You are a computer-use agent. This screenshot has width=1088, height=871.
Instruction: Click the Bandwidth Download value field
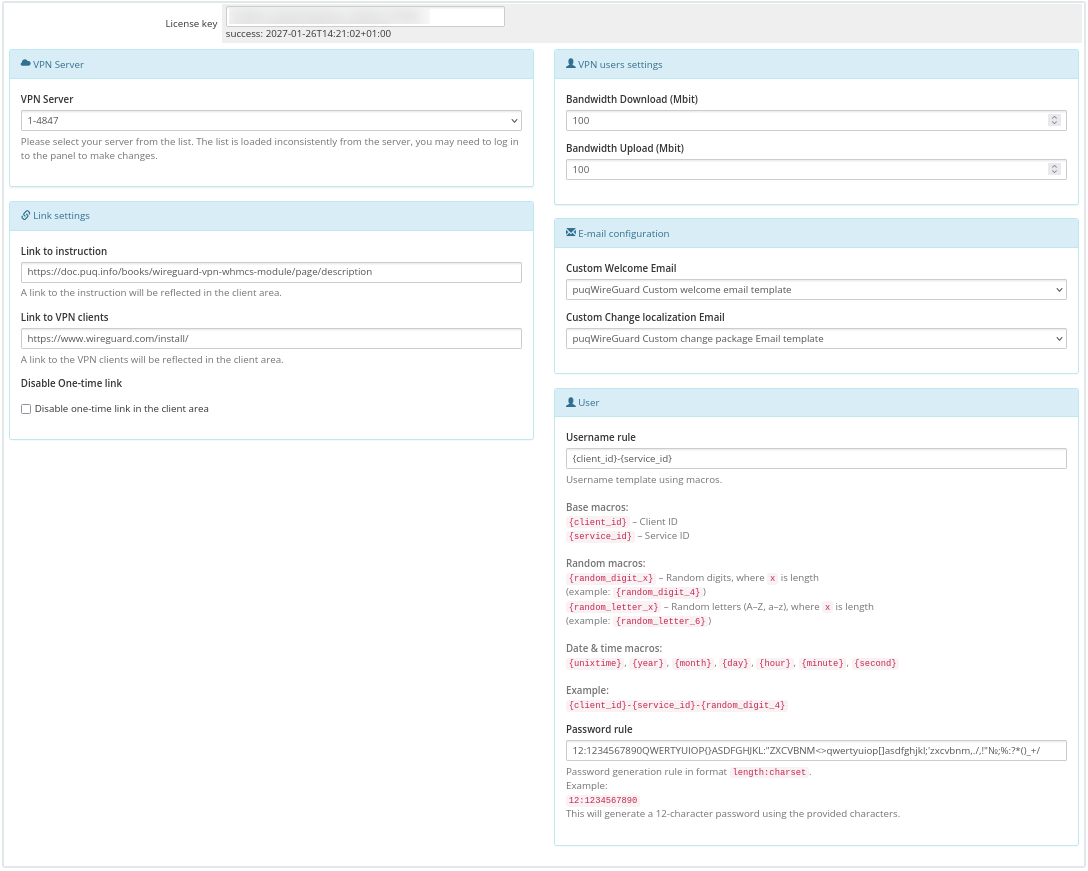805,120
